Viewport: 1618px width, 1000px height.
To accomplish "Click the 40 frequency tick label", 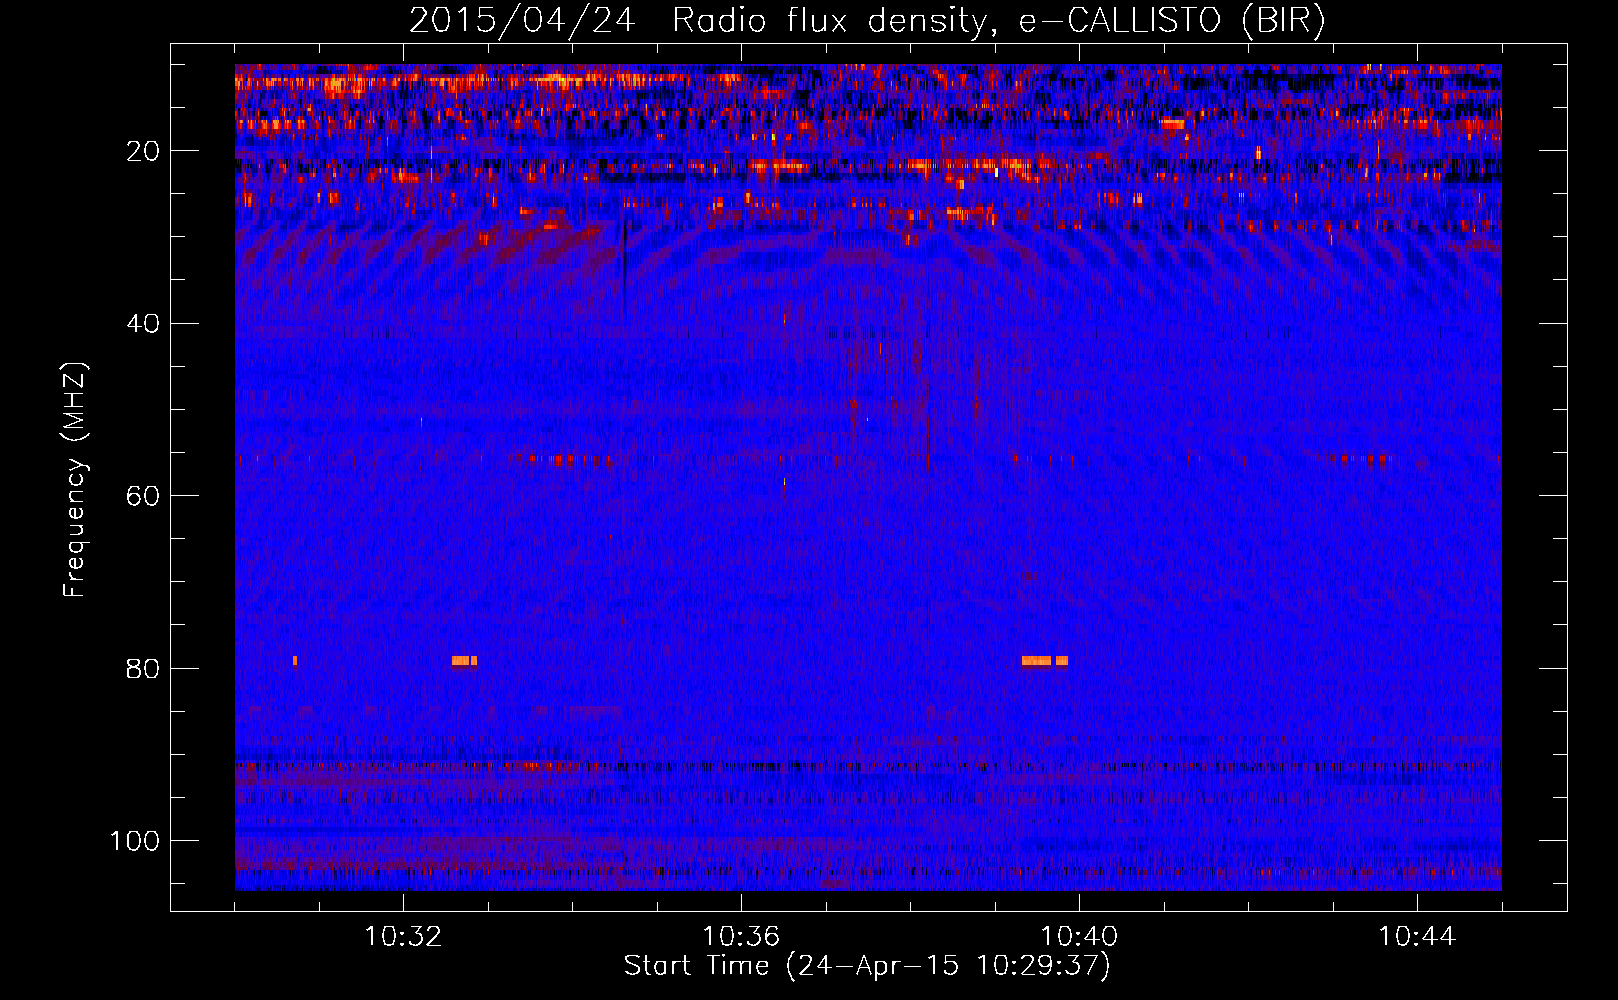I will (143, 324).
